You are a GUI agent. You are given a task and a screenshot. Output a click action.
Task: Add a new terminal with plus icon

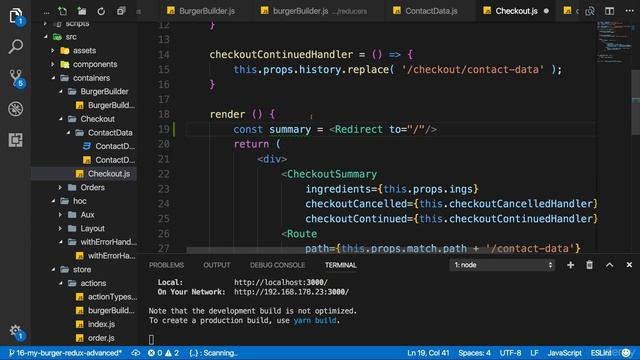pos(571,265)
